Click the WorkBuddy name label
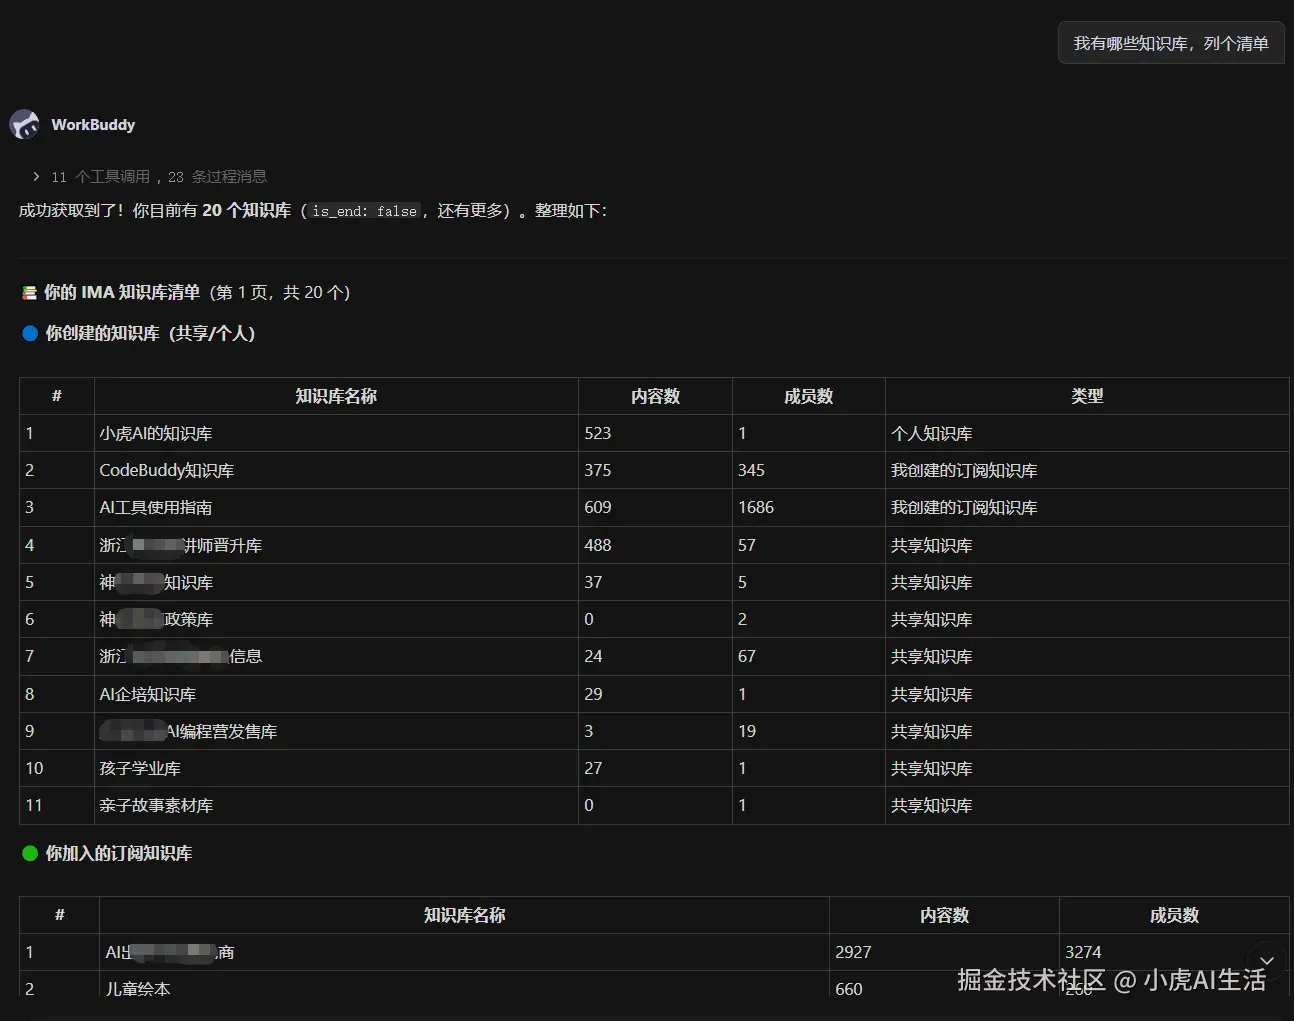 [93, 125]
